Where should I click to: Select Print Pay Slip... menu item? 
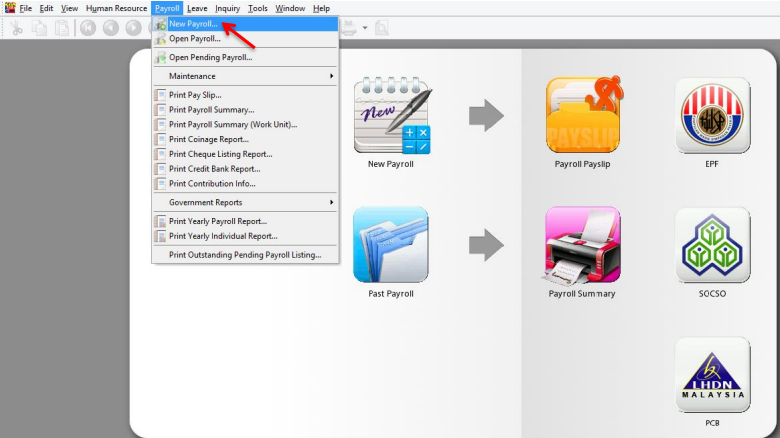click(x=195, y=95)
